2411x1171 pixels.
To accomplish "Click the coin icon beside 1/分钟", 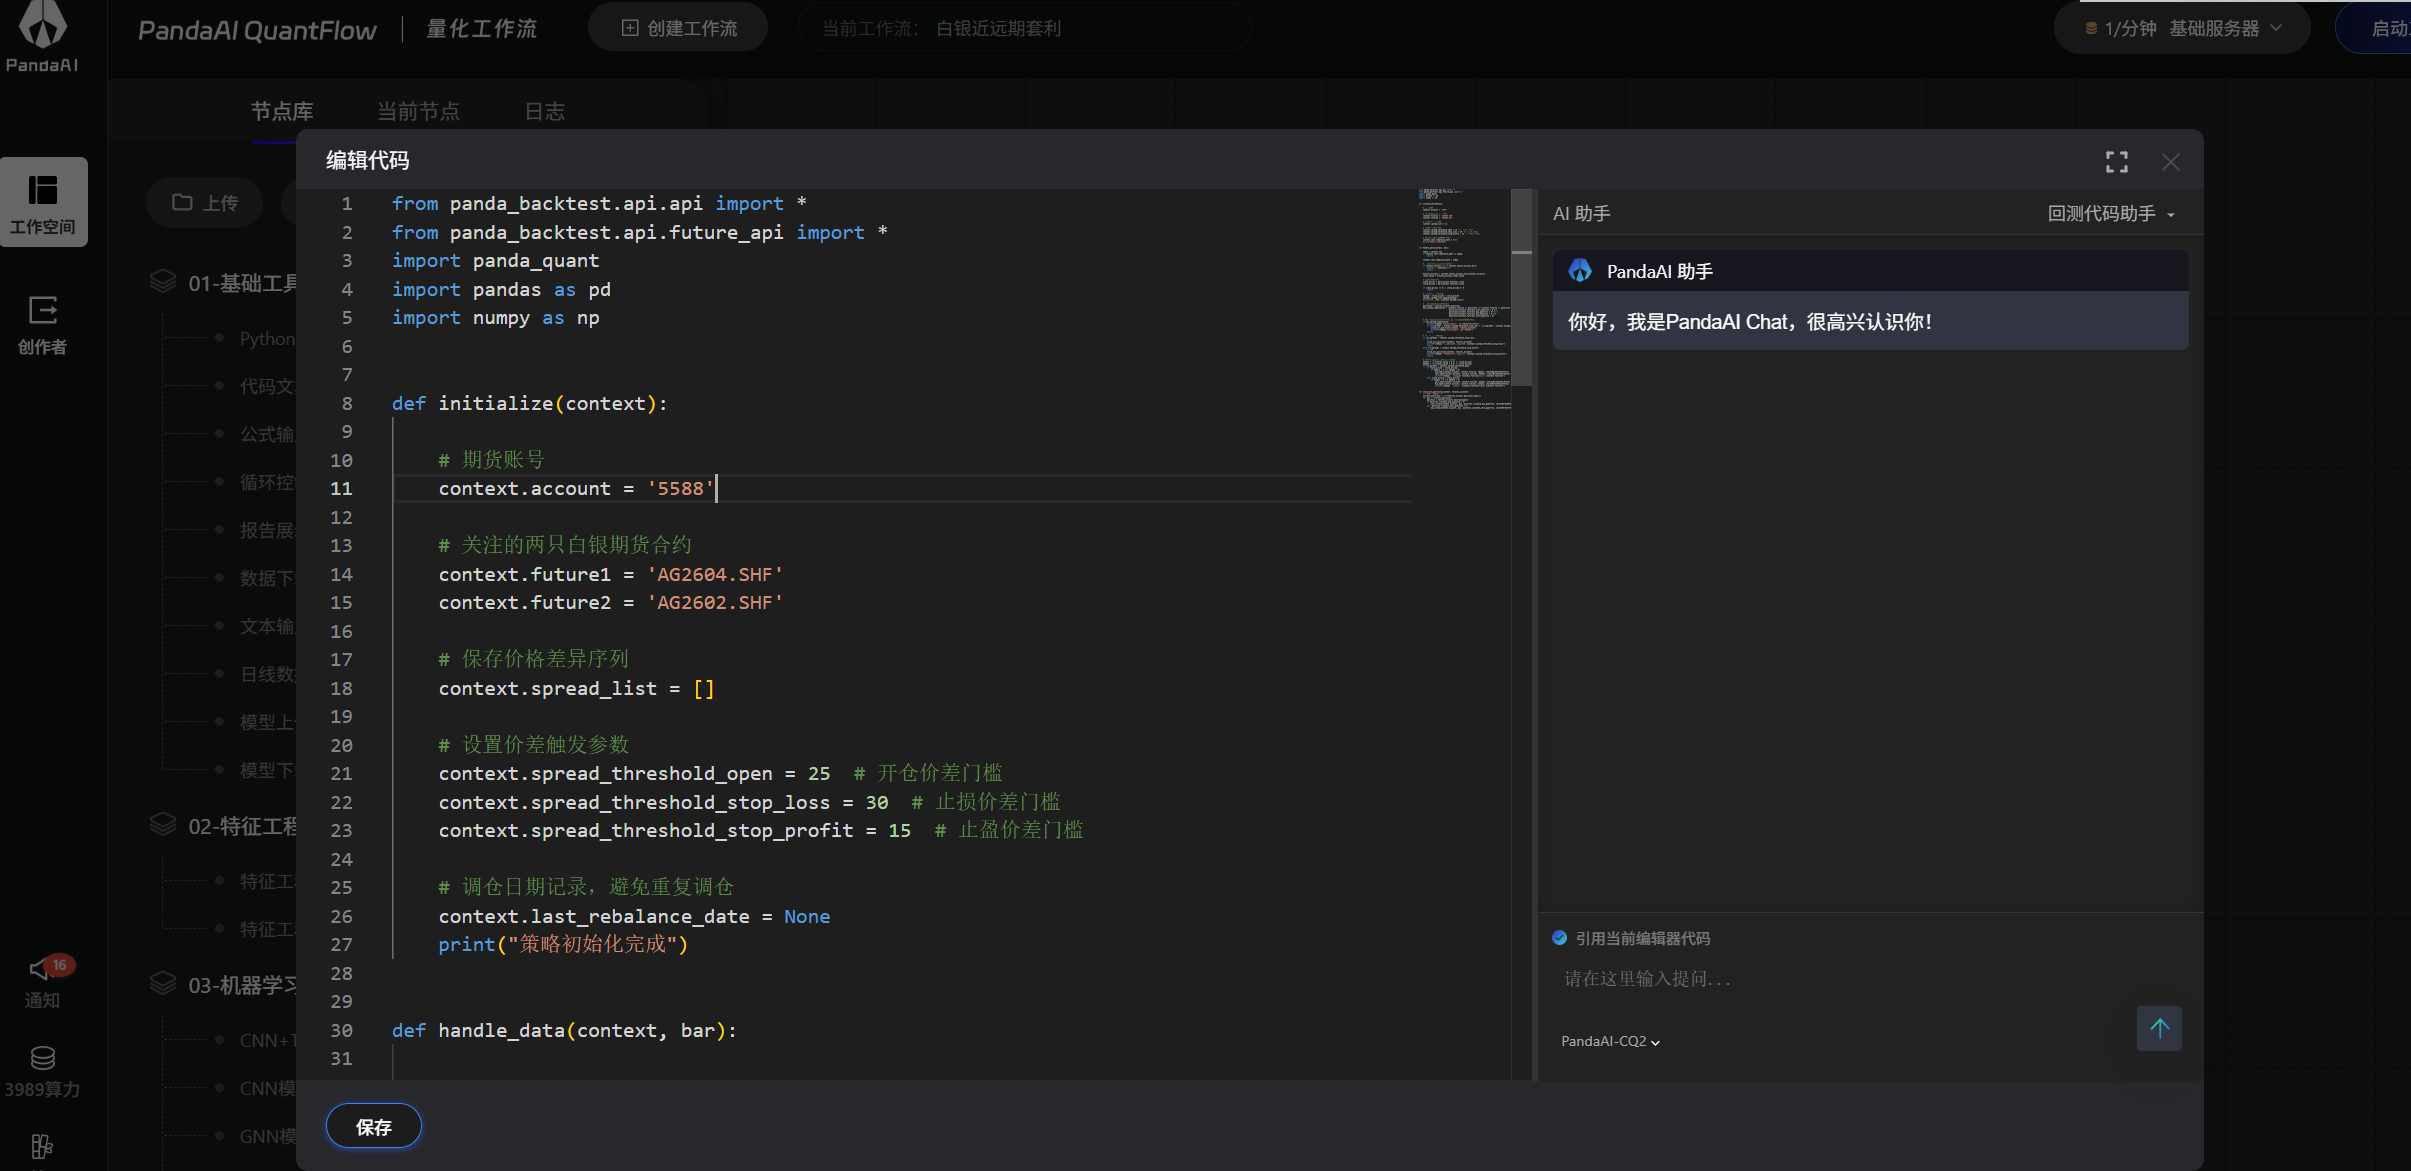I will tap(2091, 28).
